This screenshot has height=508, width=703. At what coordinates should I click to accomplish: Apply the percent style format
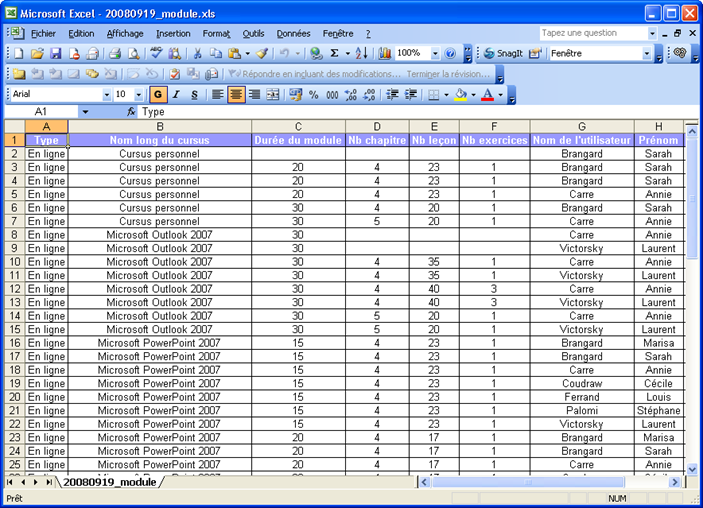(x=314, y=95)
